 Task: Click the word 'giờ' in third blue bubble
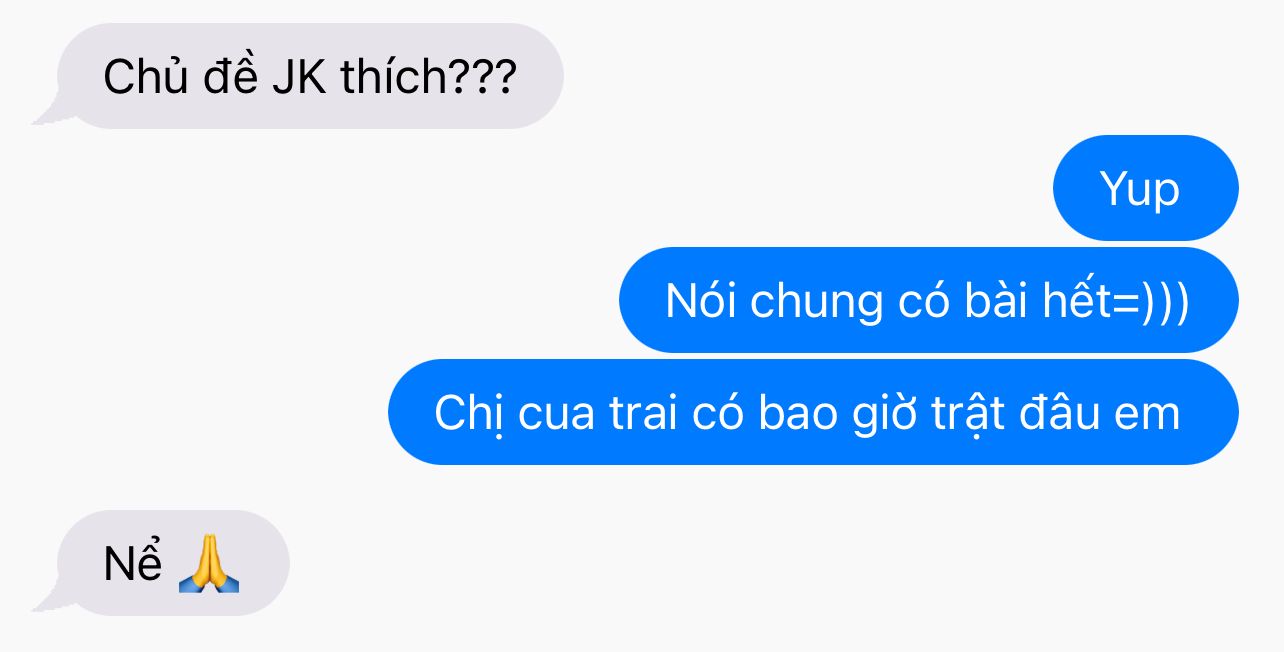pyautogui.click(x=884, y=414)
